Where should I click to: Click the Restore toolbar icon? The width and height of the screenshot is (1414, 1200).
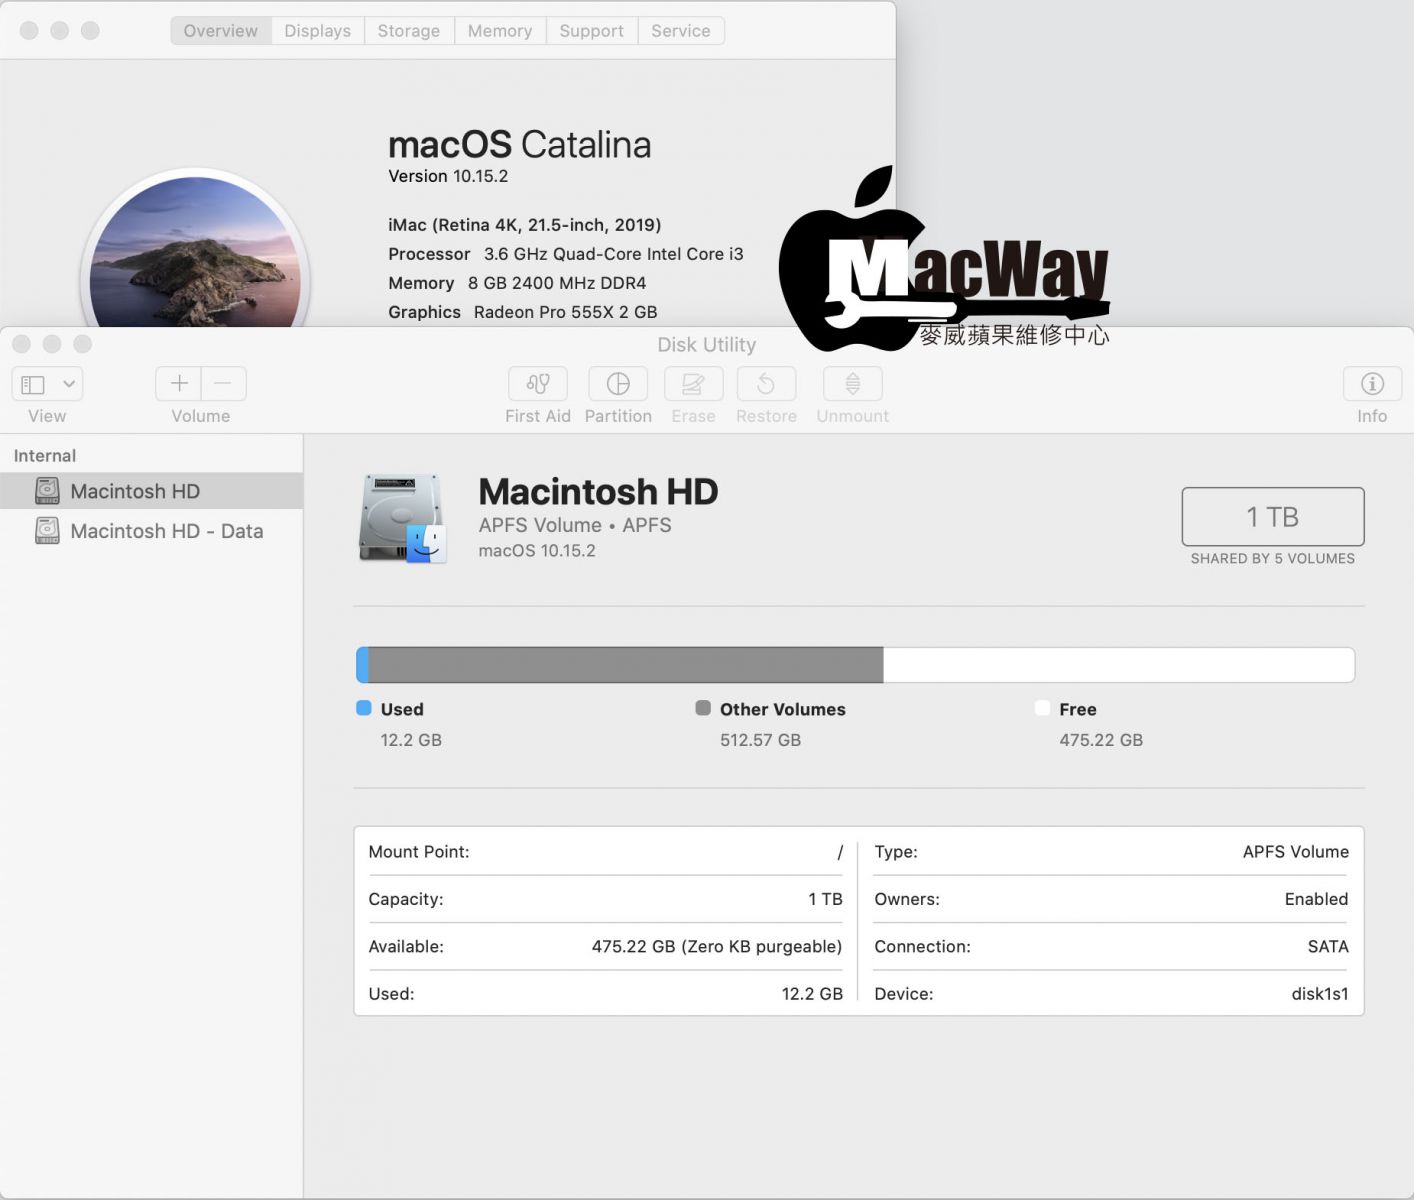click(766, 384)
